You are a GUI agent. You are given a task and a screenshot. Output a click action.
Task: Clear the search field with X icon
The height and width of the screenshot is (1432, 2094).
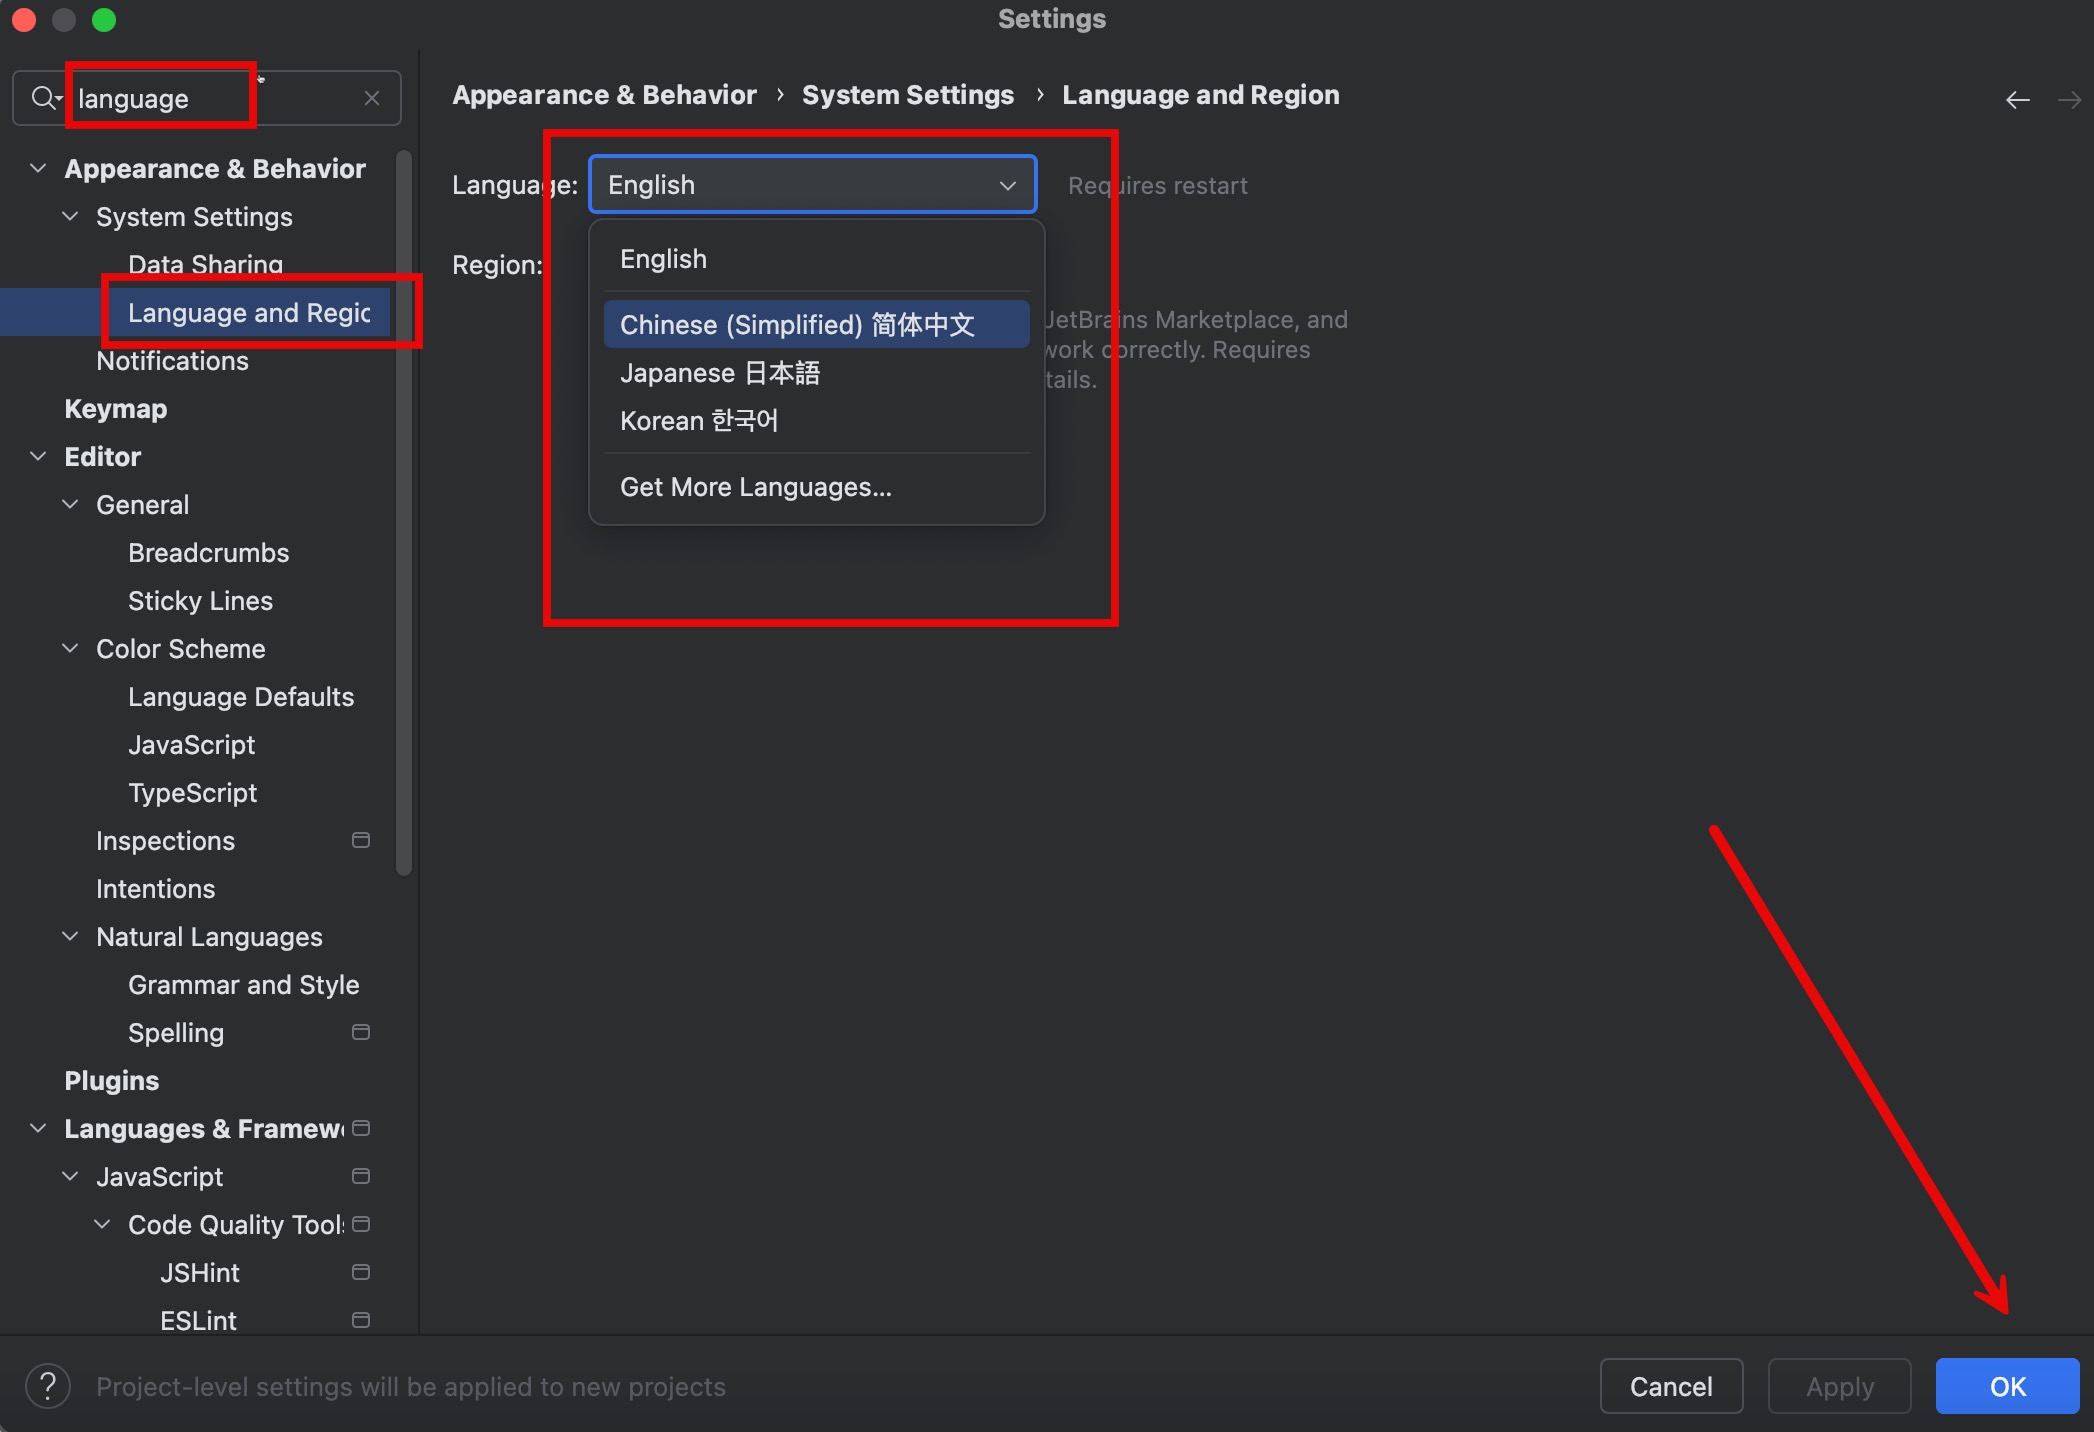tap(372, 98)
